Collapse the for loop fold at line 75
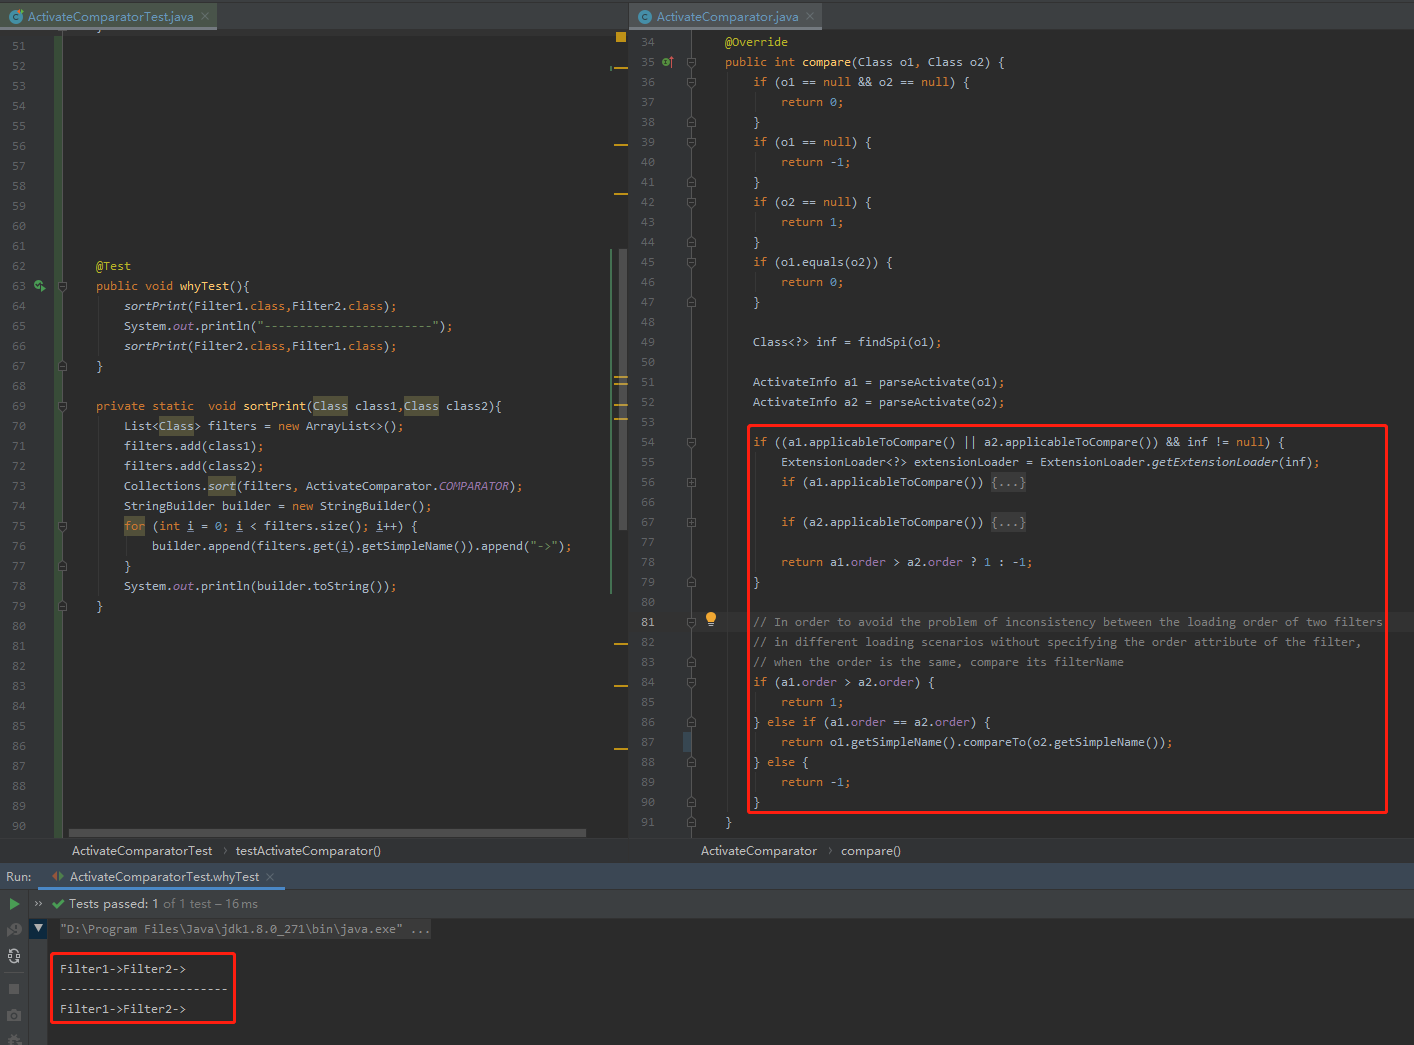This screenshot has width=1414, height=1045. click(x=62, y=526)
